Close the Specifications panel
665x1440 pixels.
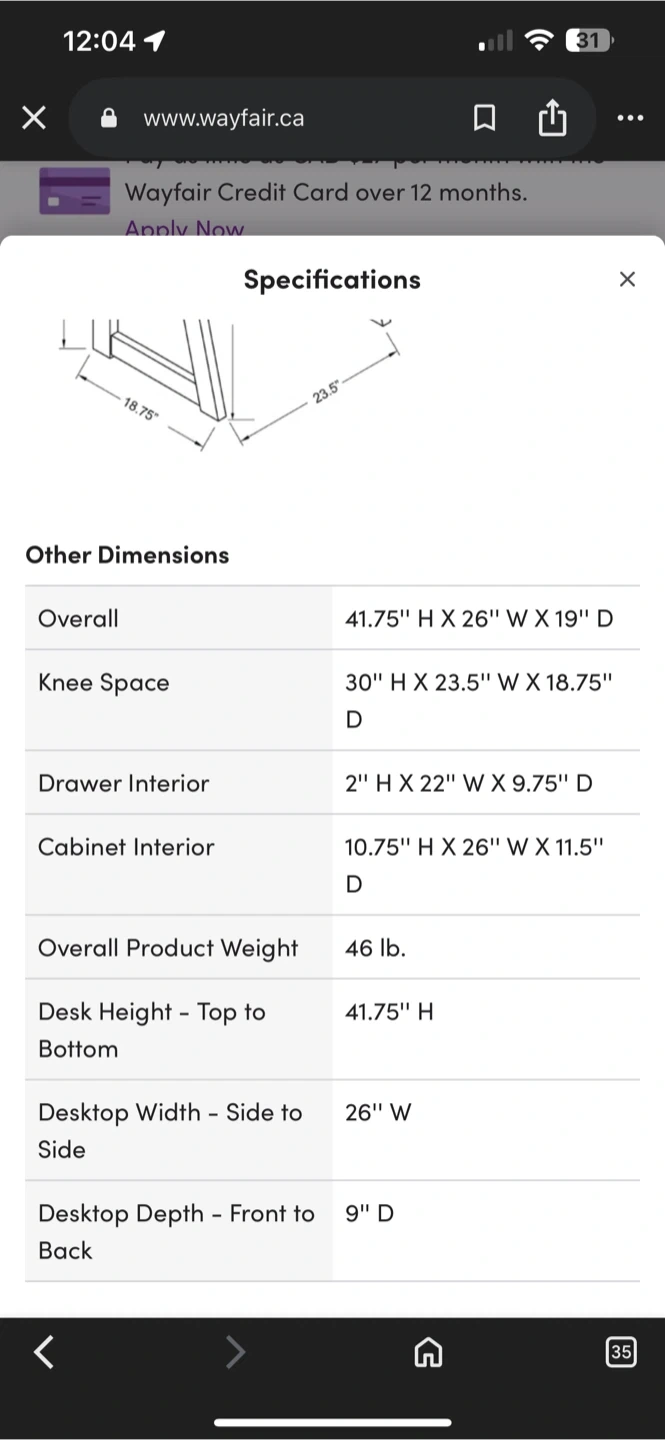click(x=627, y=280)
